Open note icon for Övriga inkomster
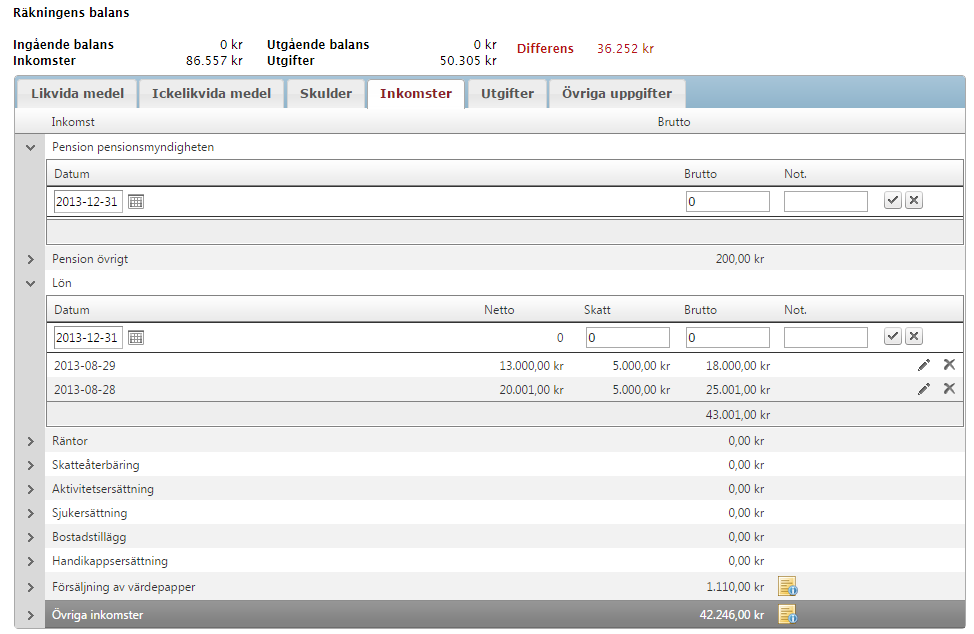974x634 pixels. 788,615
